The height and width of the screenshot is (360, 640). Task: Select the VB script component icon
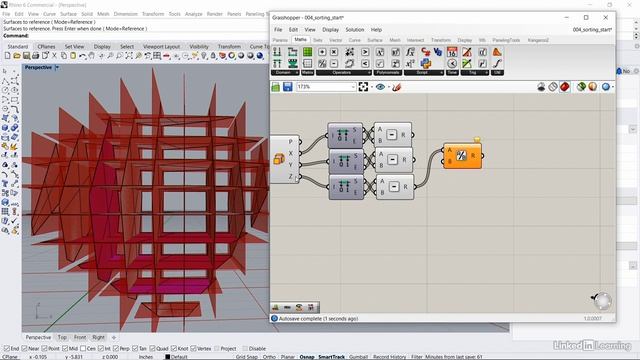[438, 52]
